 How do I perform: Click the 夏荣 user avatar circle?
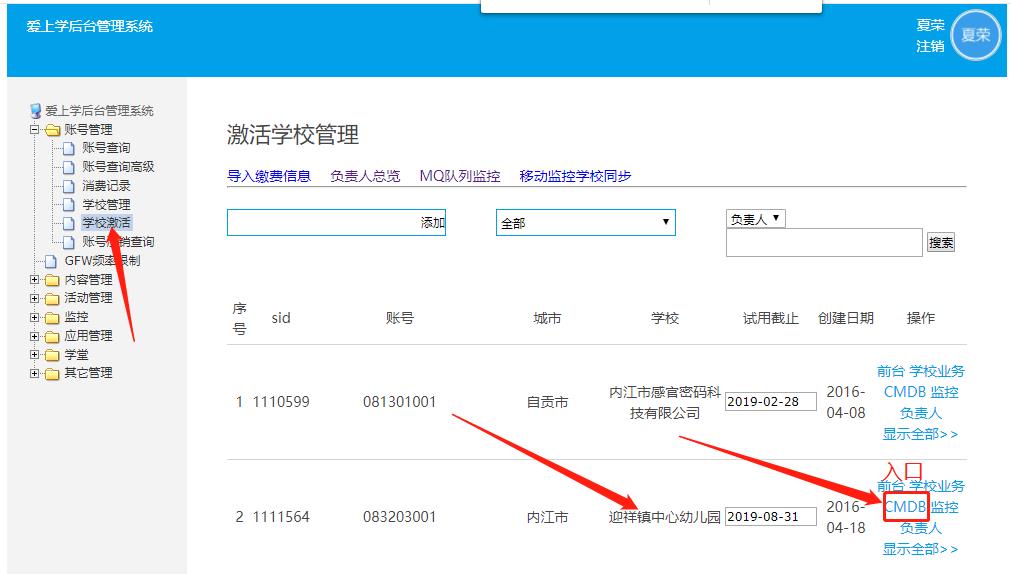click(x=975, y=35)
